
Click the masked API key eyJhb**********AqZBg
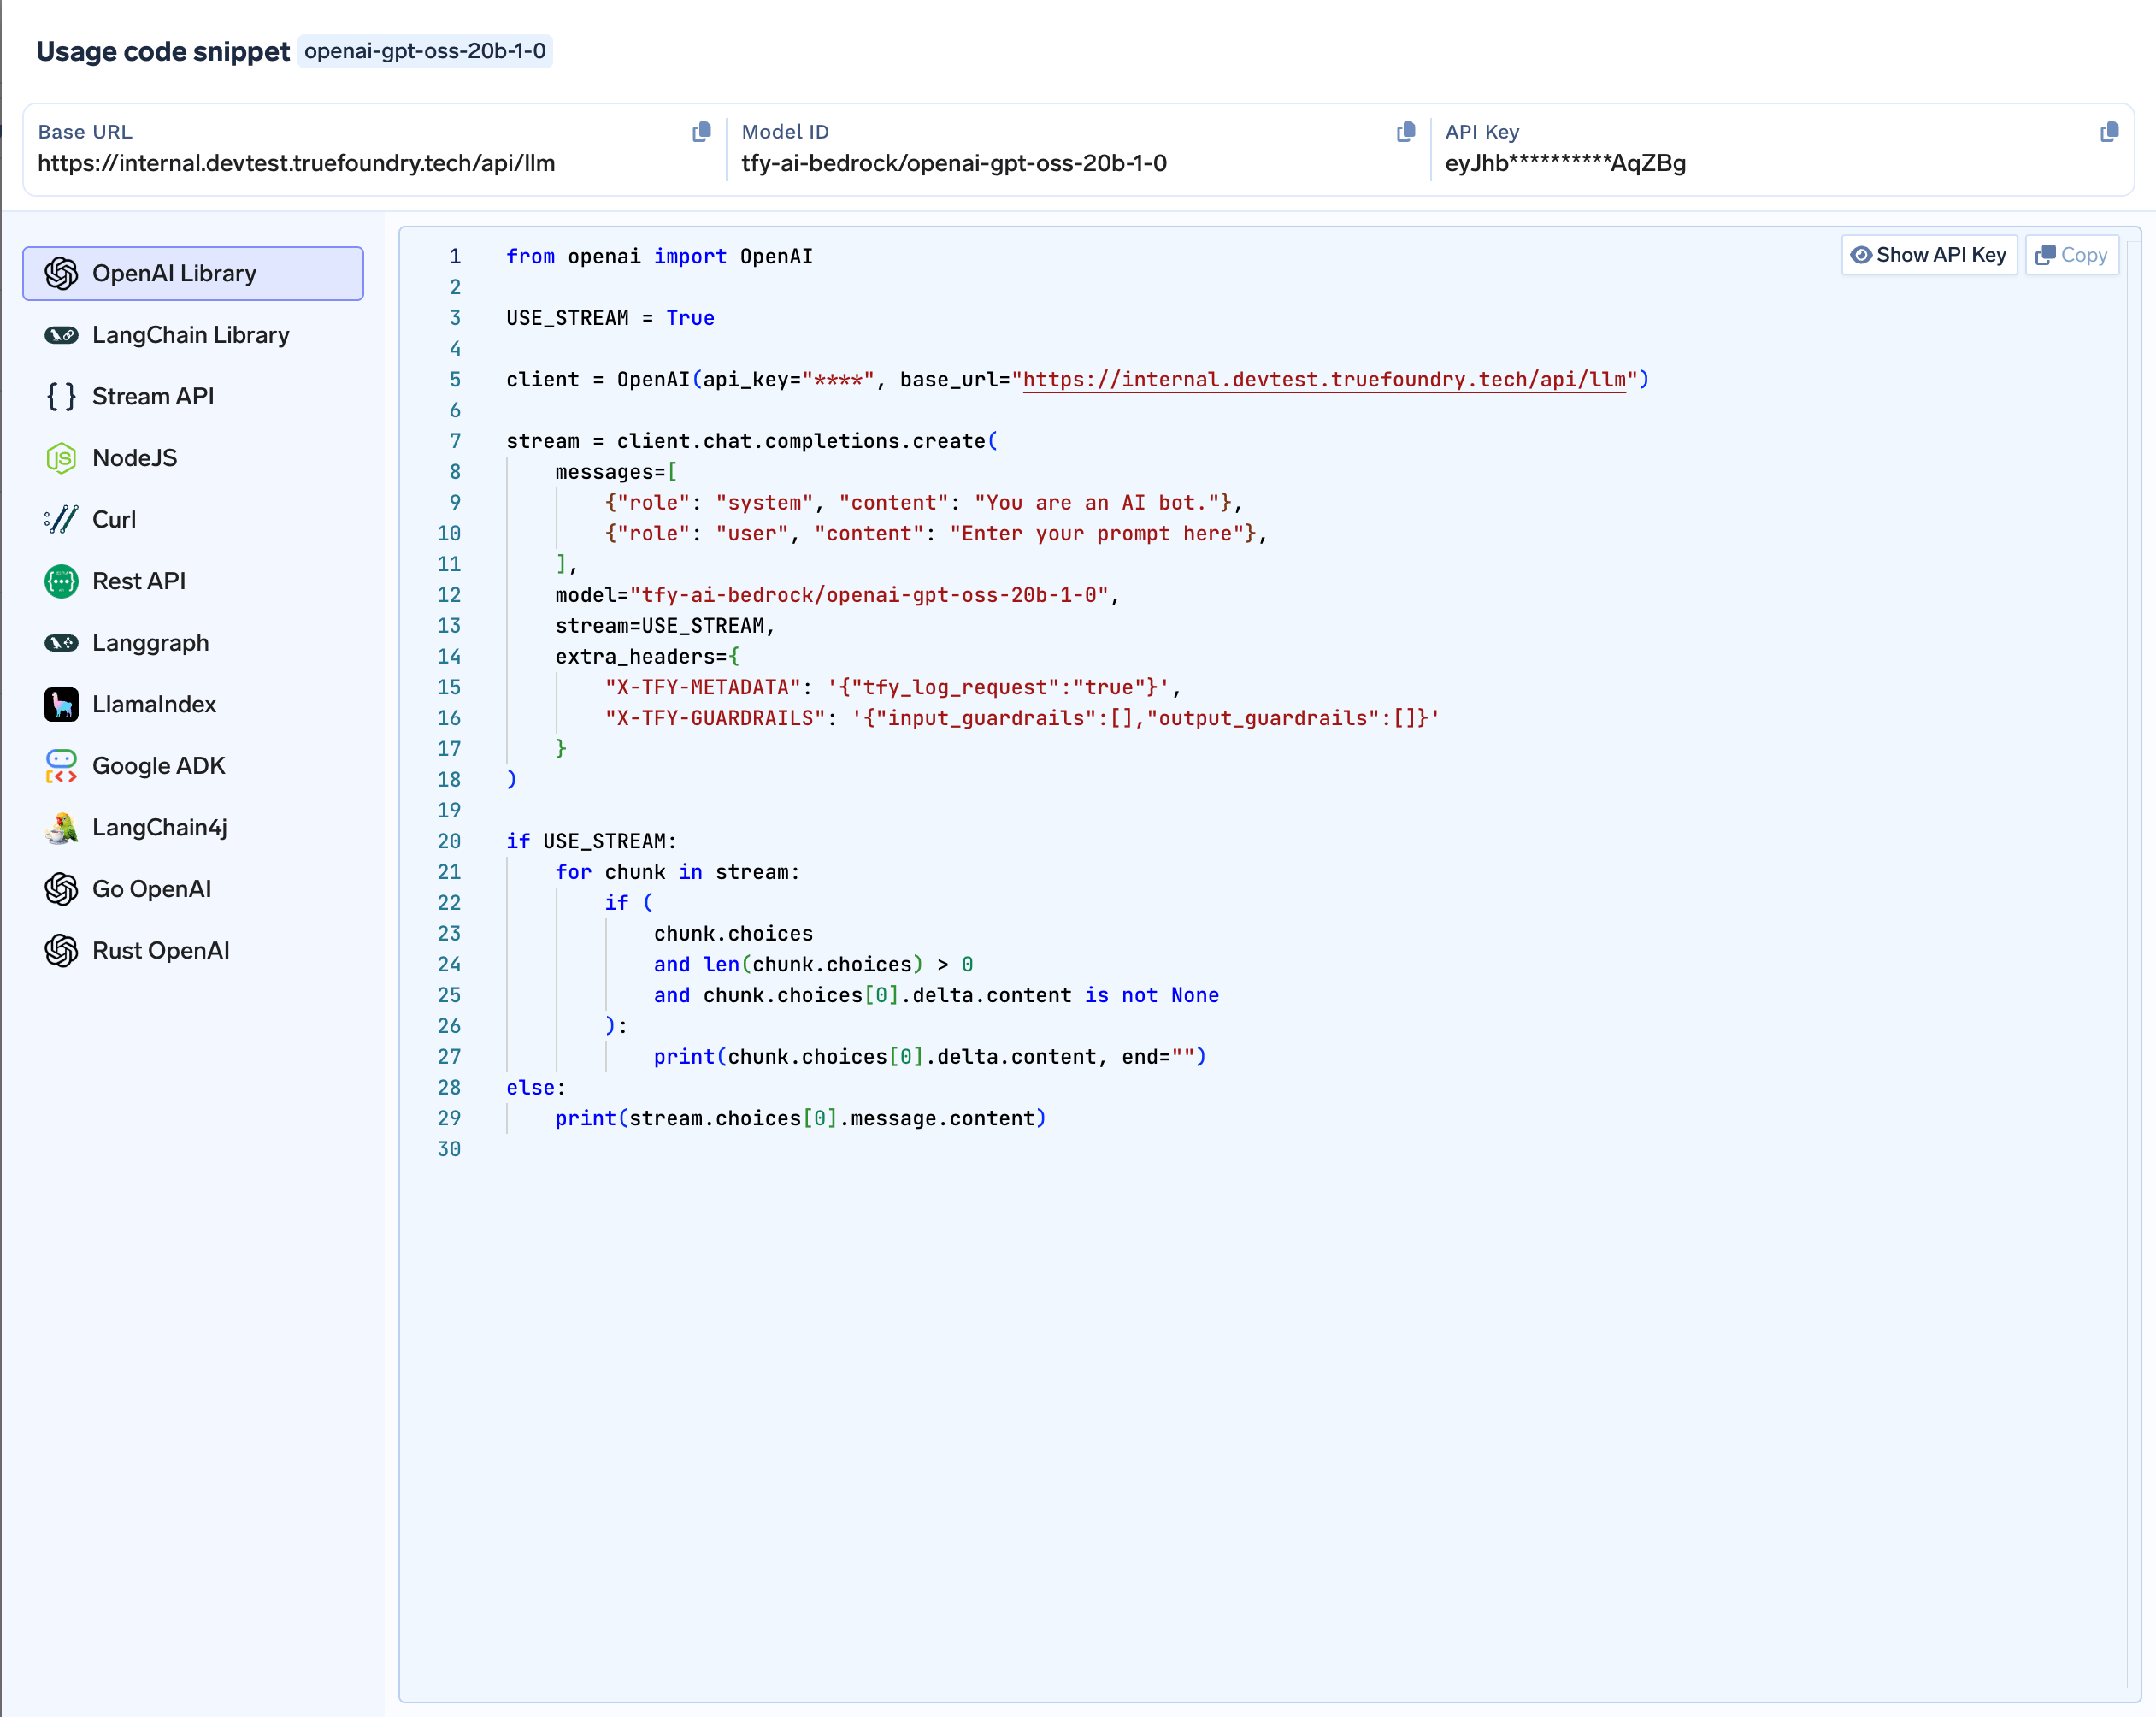click(x=1565, y=163)
